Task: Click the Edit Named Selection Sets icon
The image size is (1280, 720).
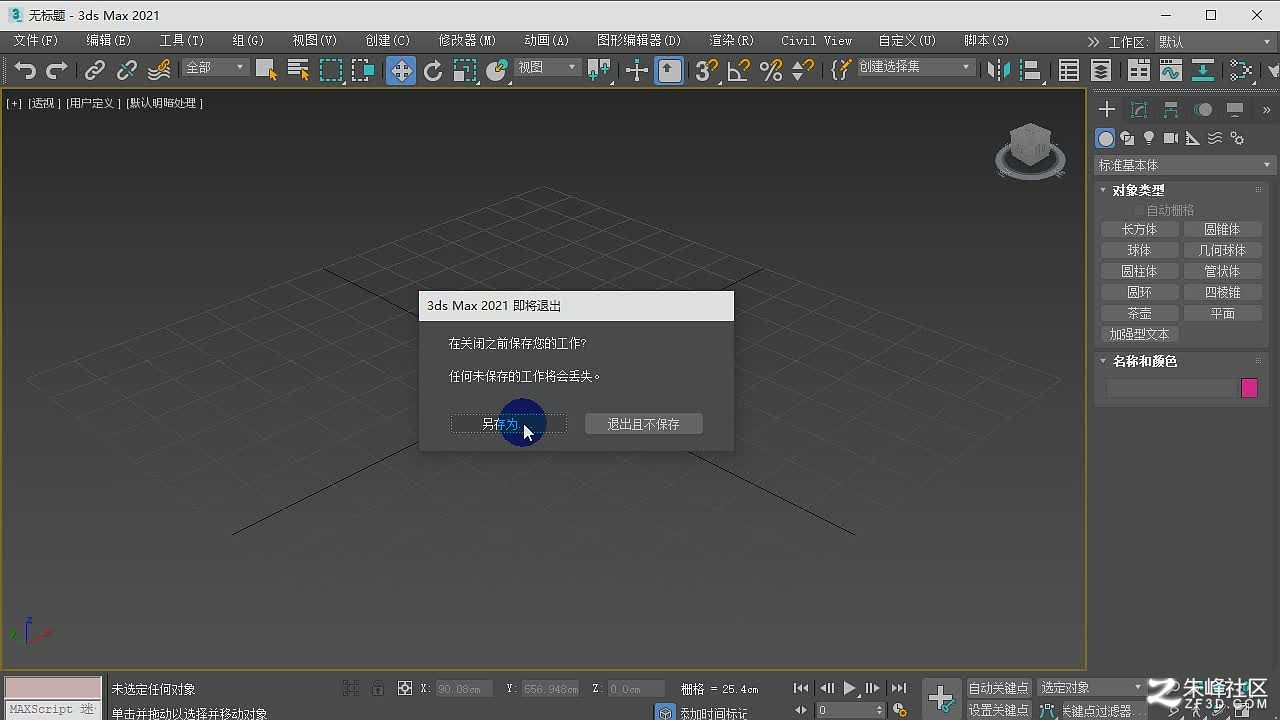Action: (x=841, y=70)
